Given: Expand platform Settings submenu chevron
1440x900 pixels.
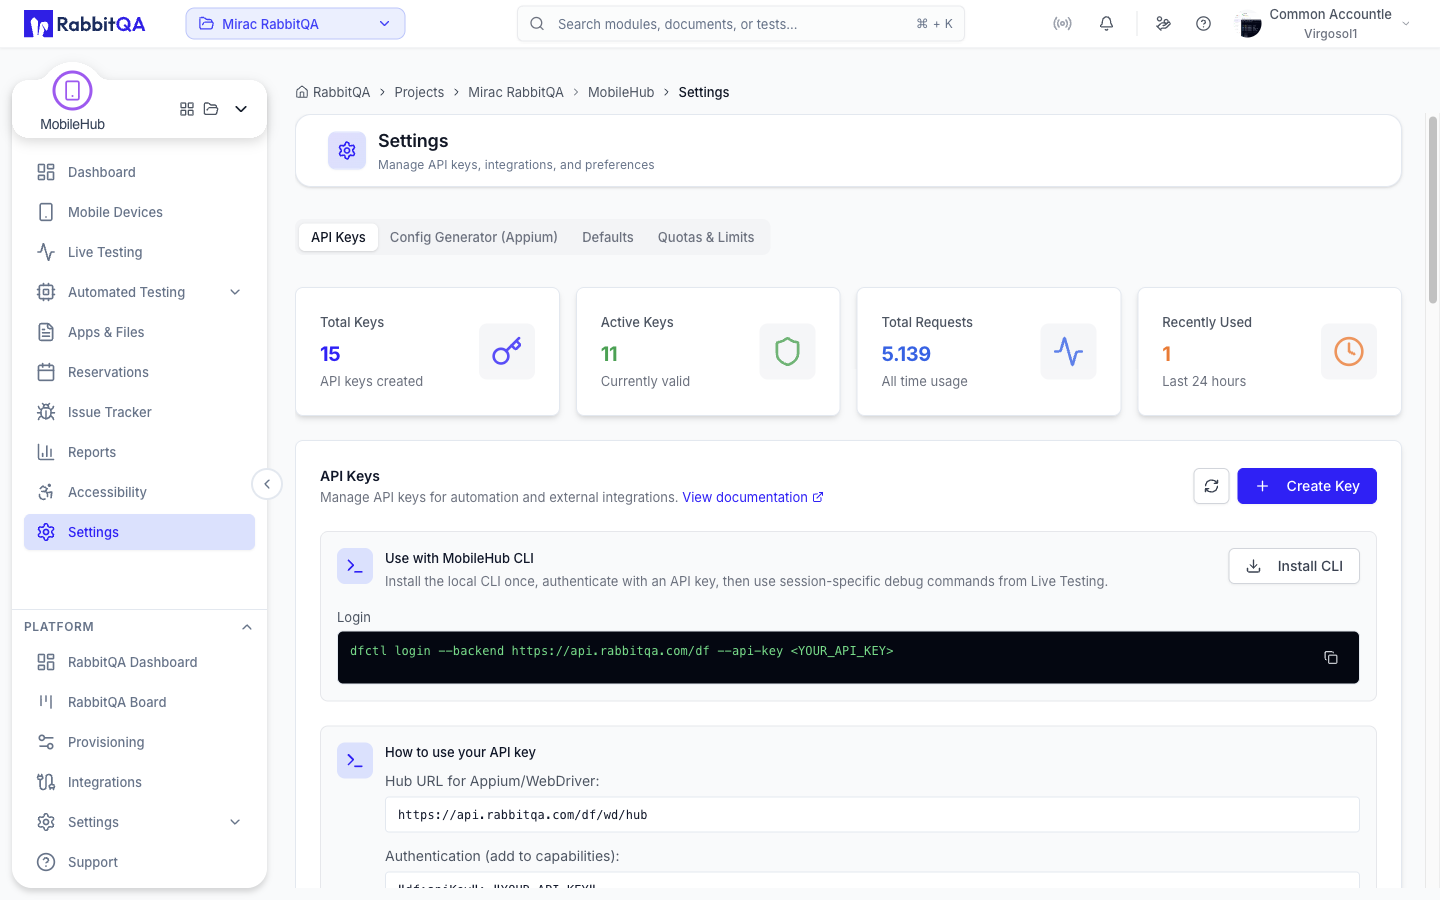Looking at the screenshot, I should pos(235,822).
